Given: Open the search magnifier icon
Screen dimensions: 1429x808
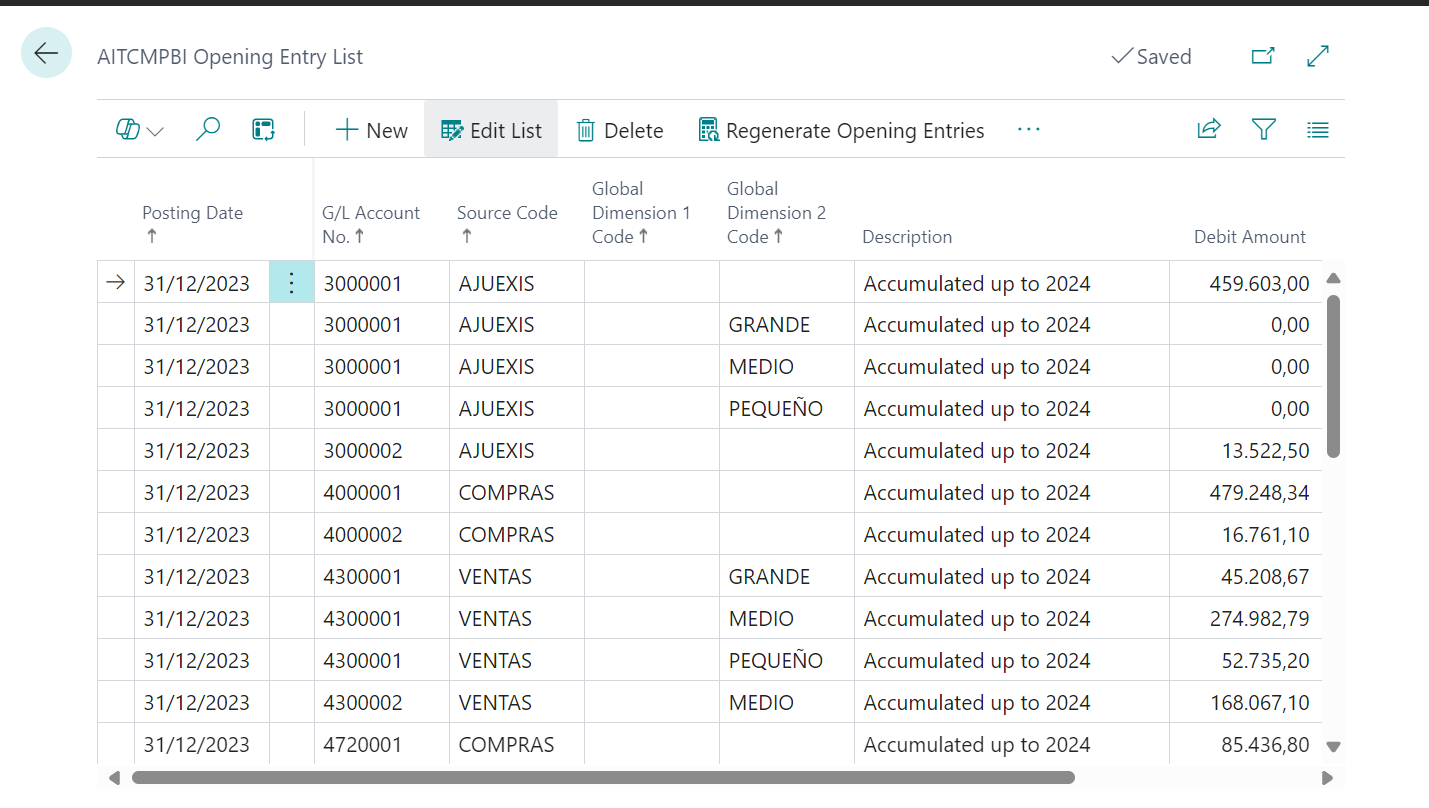Looking at the screenshot, I should click(x=208, y=130).
